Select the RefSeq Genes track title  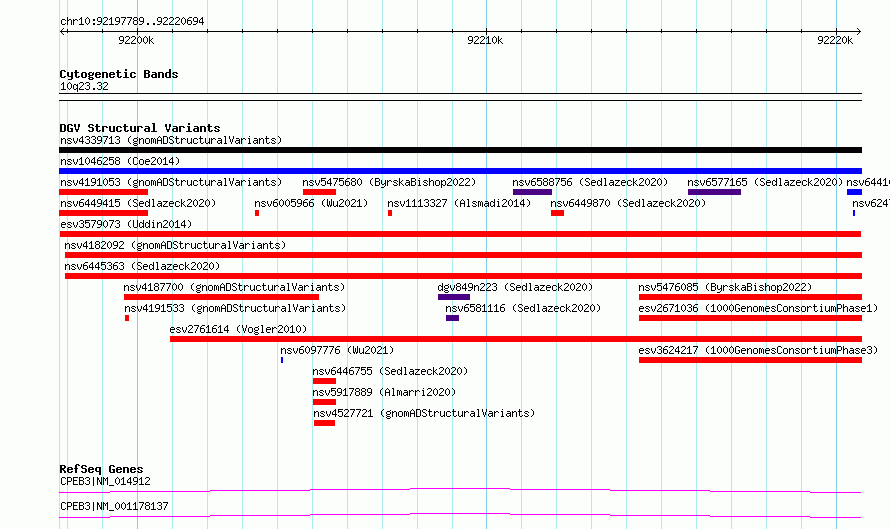[101, 469]
